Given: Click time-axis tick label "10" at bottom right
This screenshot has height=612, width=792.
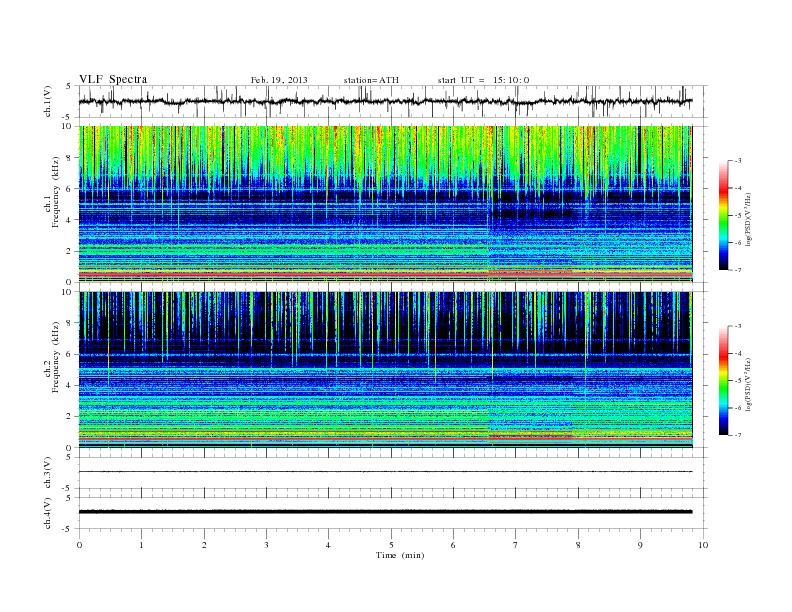Looking at the screenshot, I should (x=703, y=545).
